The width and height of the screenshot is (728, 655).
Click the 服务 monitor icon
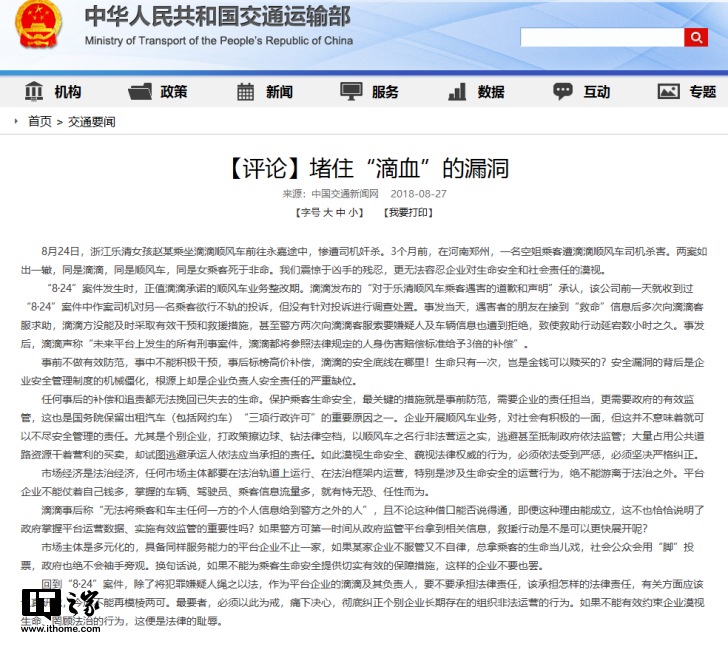point(351,92)
